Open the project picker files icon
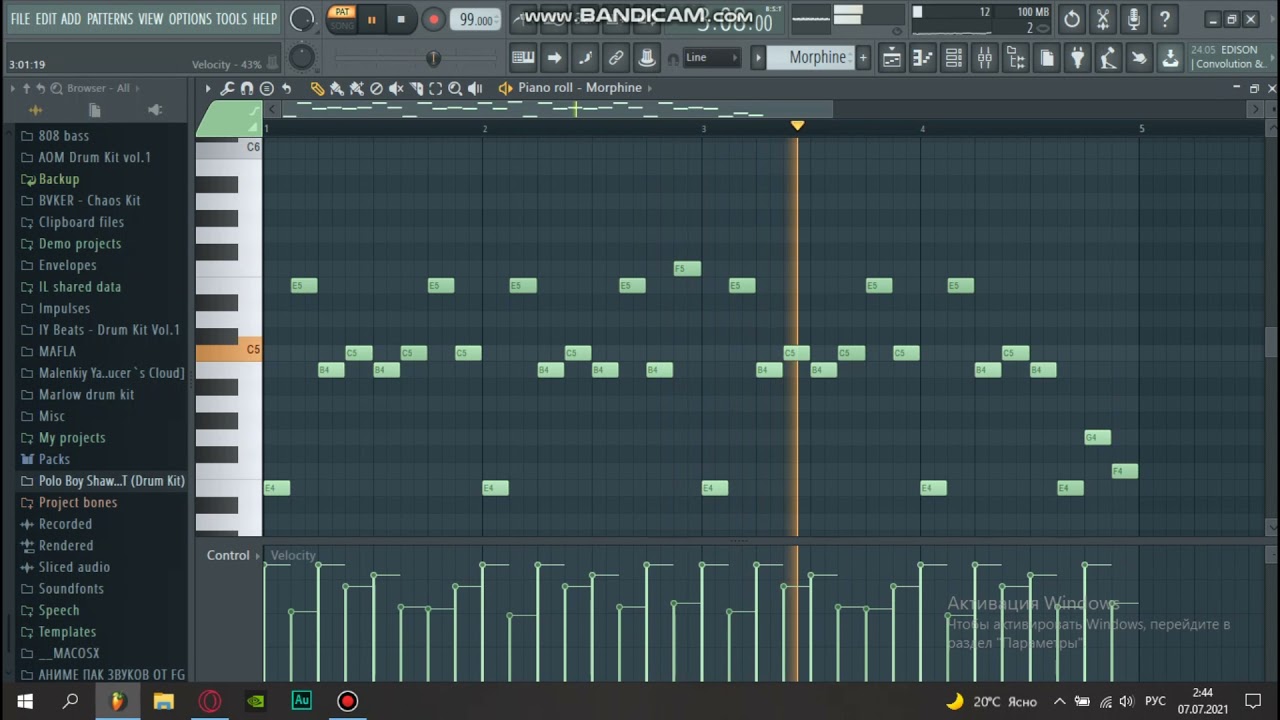 (1046, 58)
